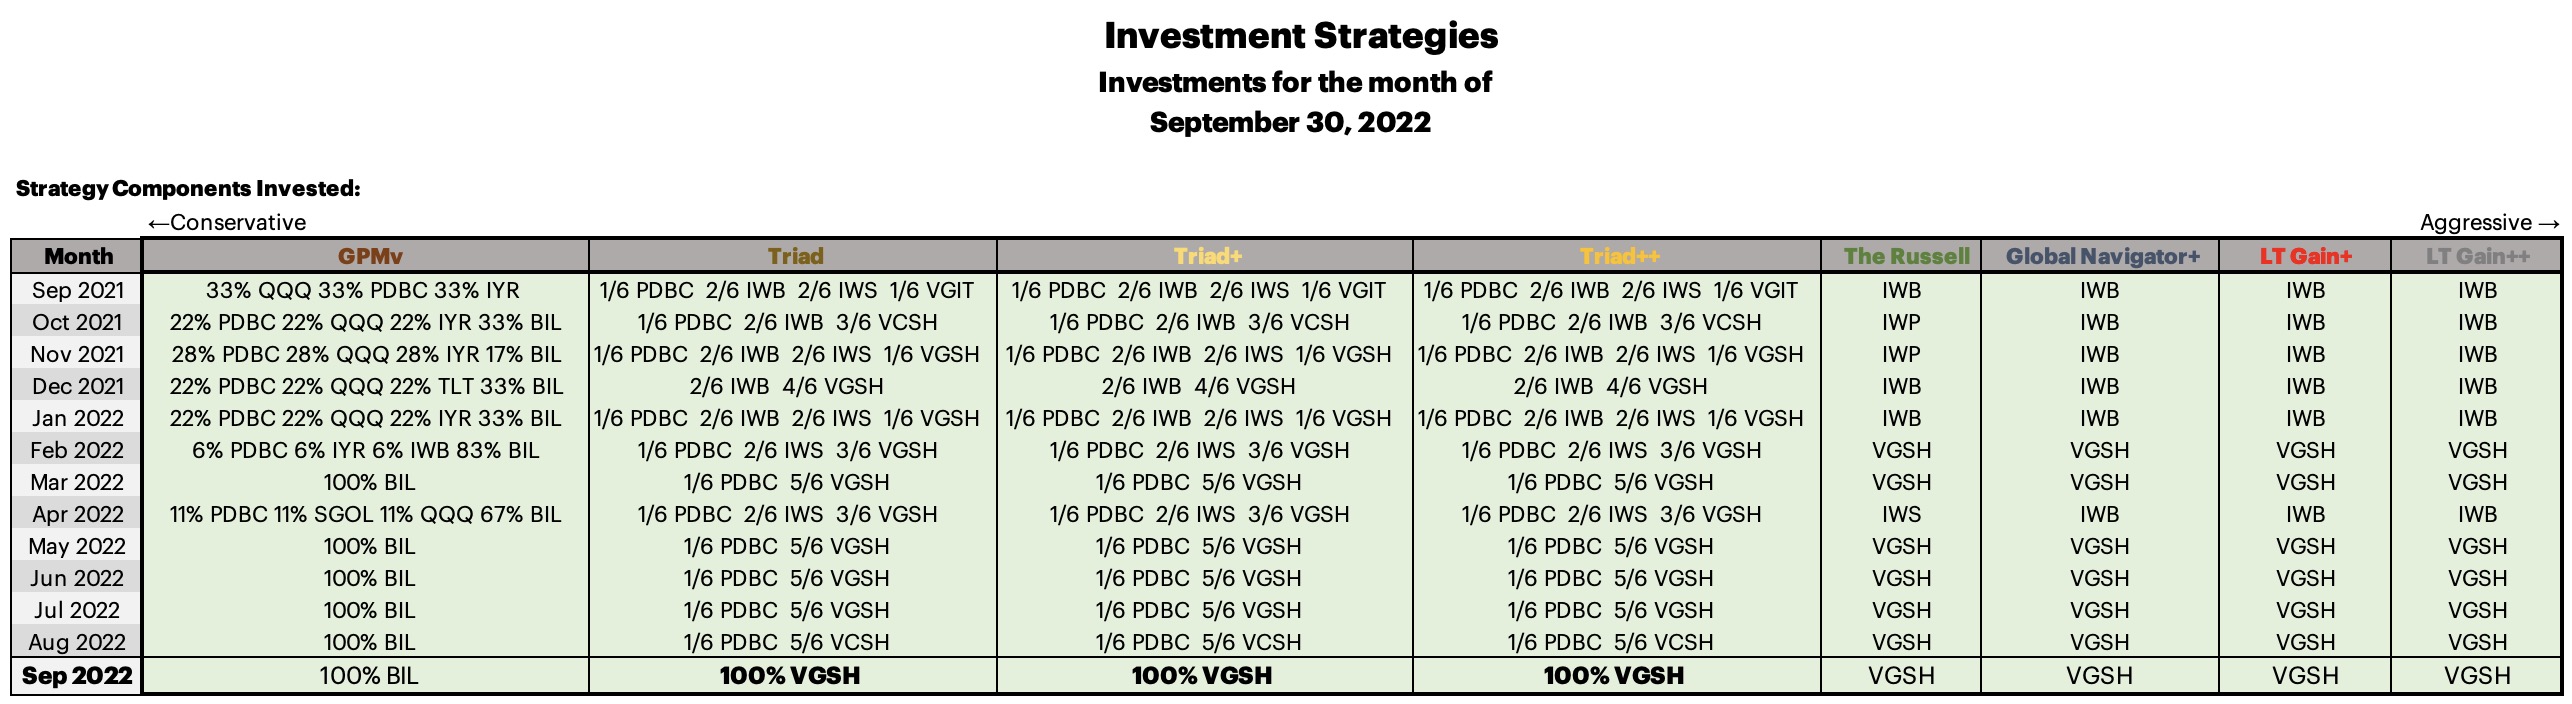Select the Sep 2022 row label
The width and height of the screenshot is (2572, 704).
(x=77, y=676)
